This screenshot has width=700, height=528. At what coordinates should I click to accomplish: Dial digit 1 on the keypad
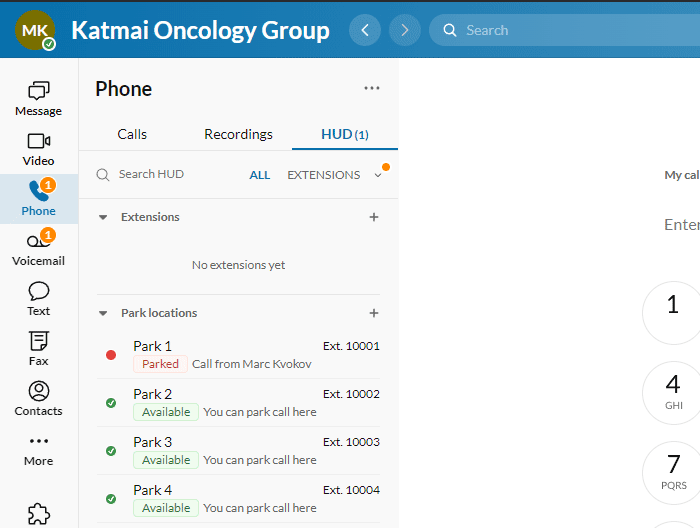click(x=673, y=313)
